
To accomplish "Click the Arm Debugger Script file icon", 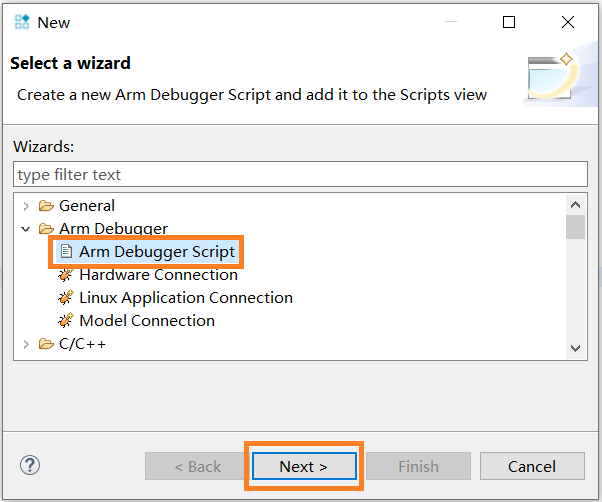I will [x=67, y=252].
